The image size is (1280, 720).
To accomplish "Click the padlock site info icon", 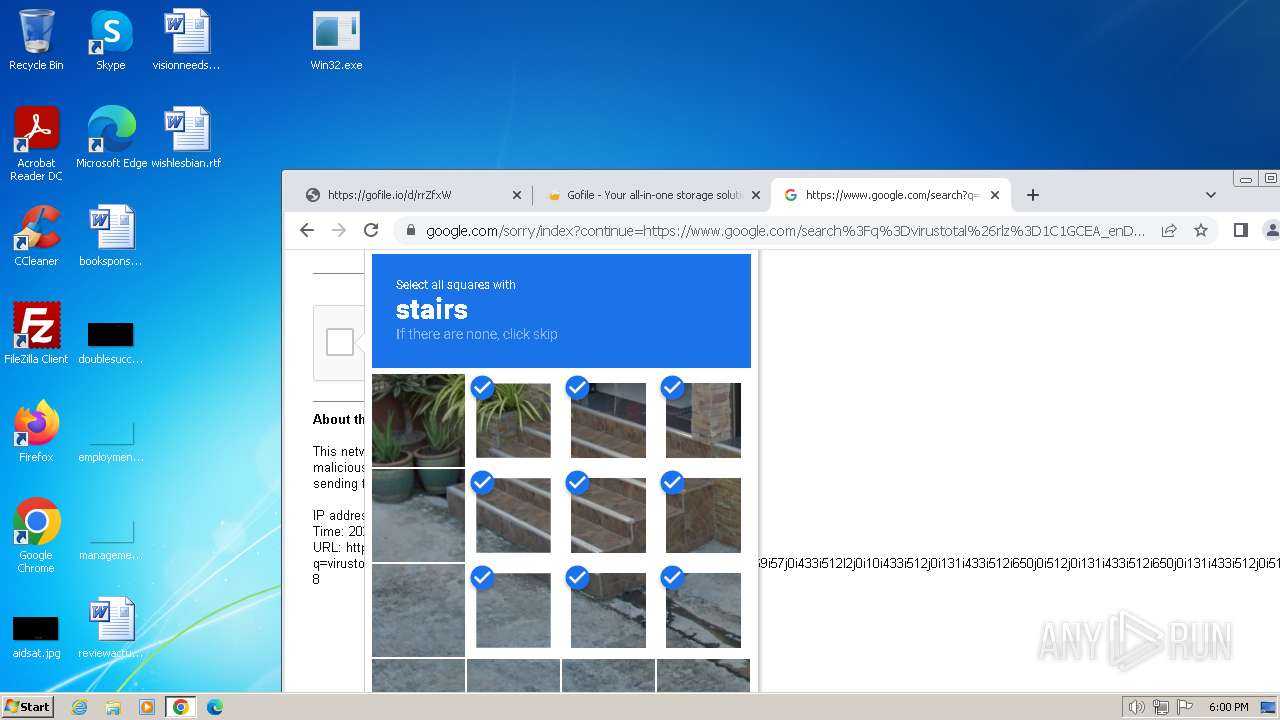I will pyautogui.click(x=410, y=230).
